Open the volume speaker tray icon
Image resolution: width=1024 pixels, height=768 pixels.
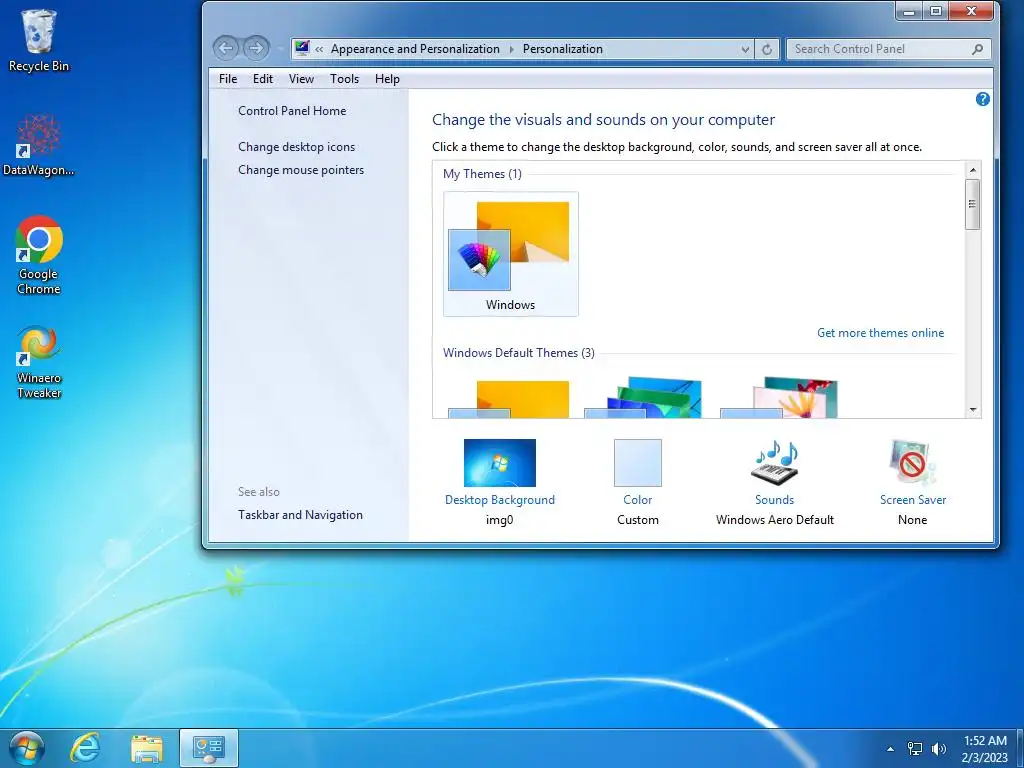click(939, 749)
